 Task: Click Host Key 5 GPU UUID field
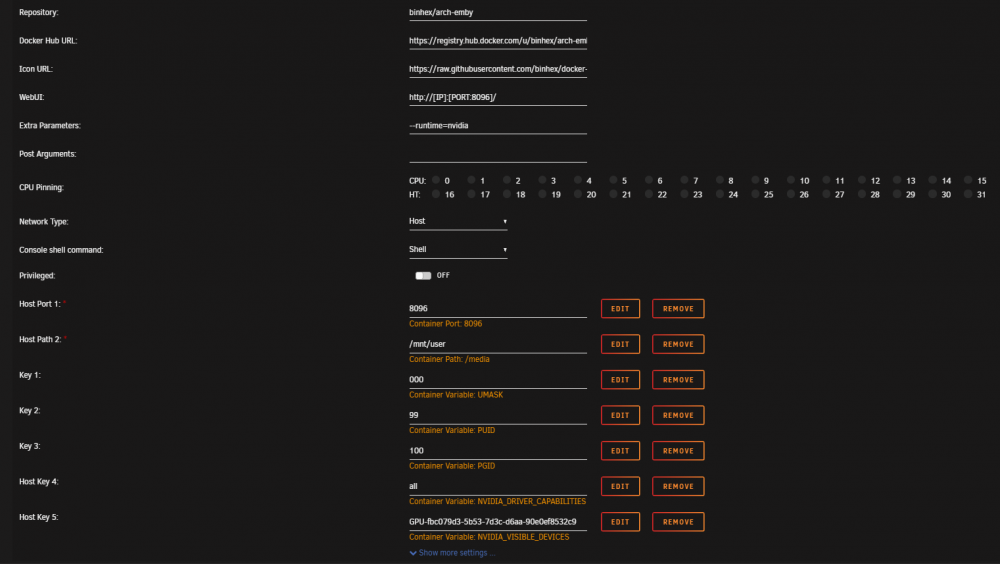[497, 522]
